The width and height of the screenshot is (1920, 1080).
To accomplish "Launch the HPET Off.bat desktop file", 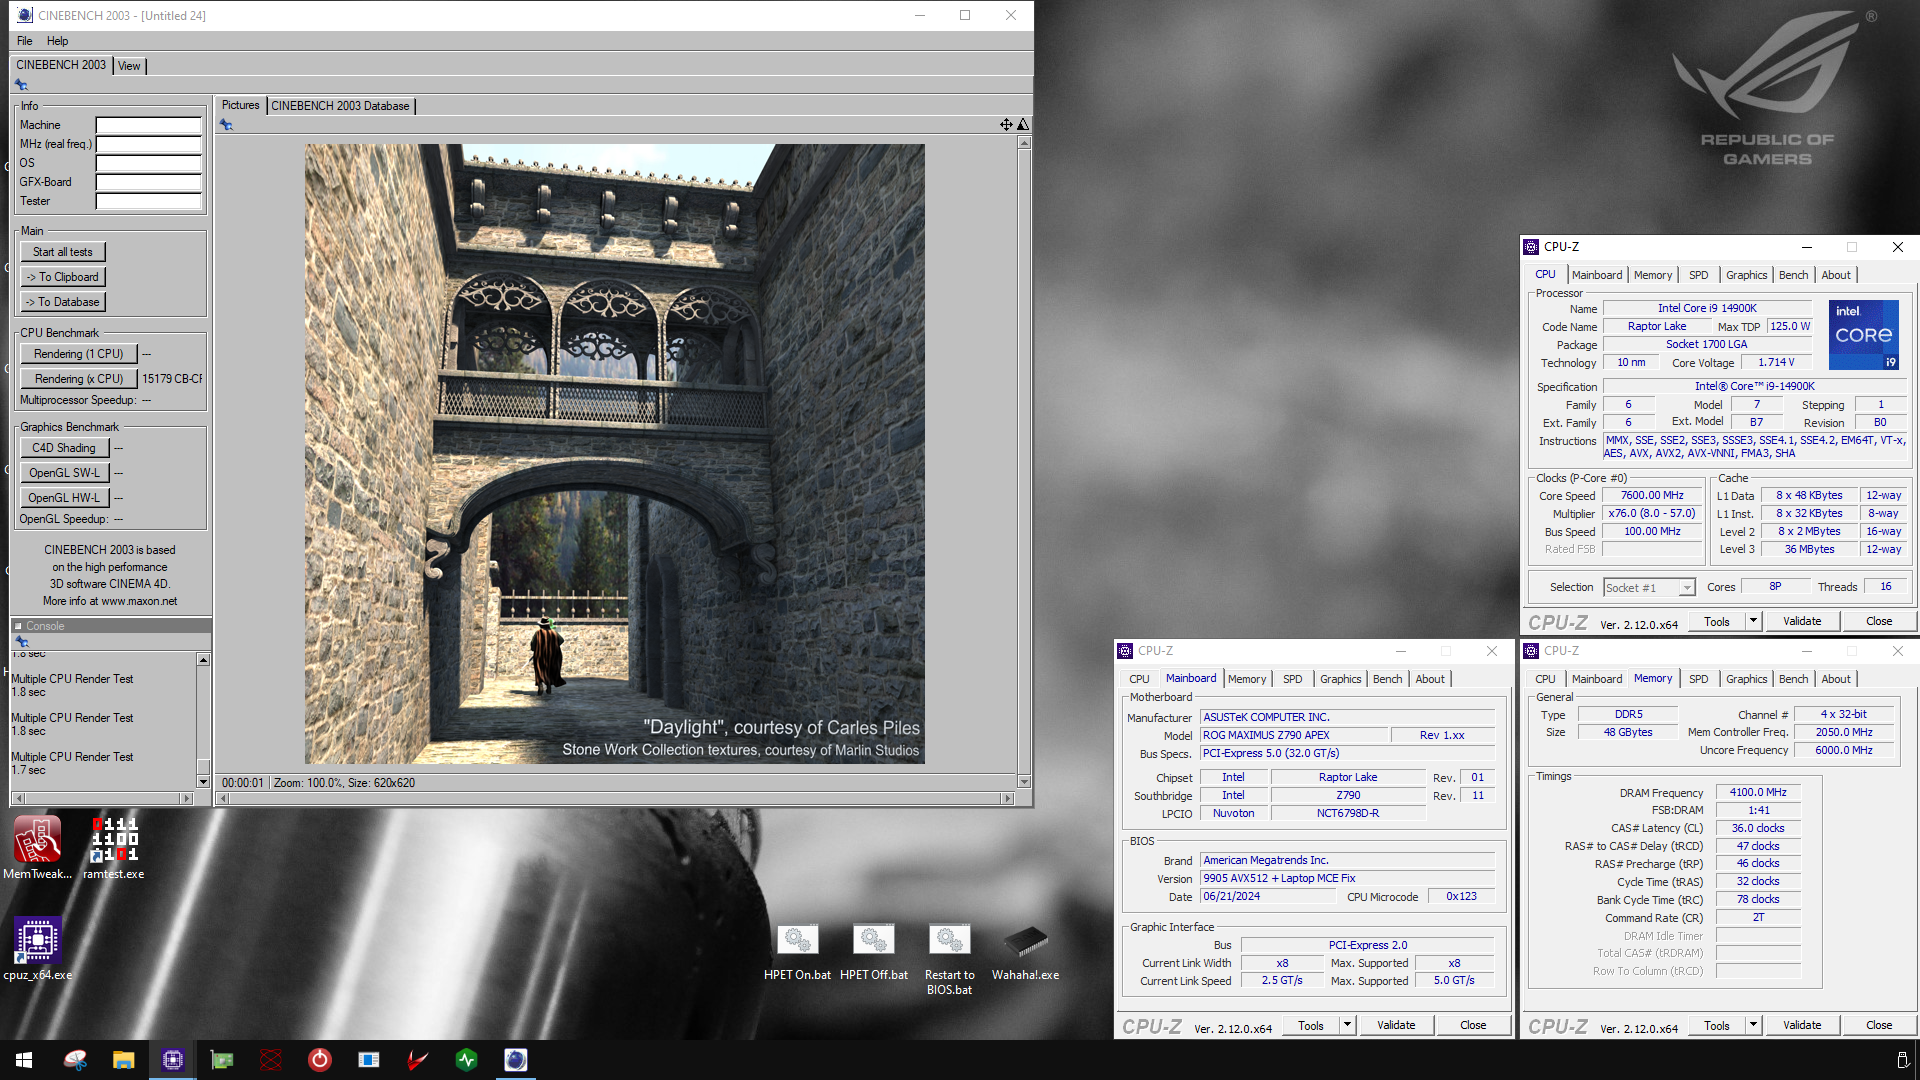I will [x=874, y=951].
